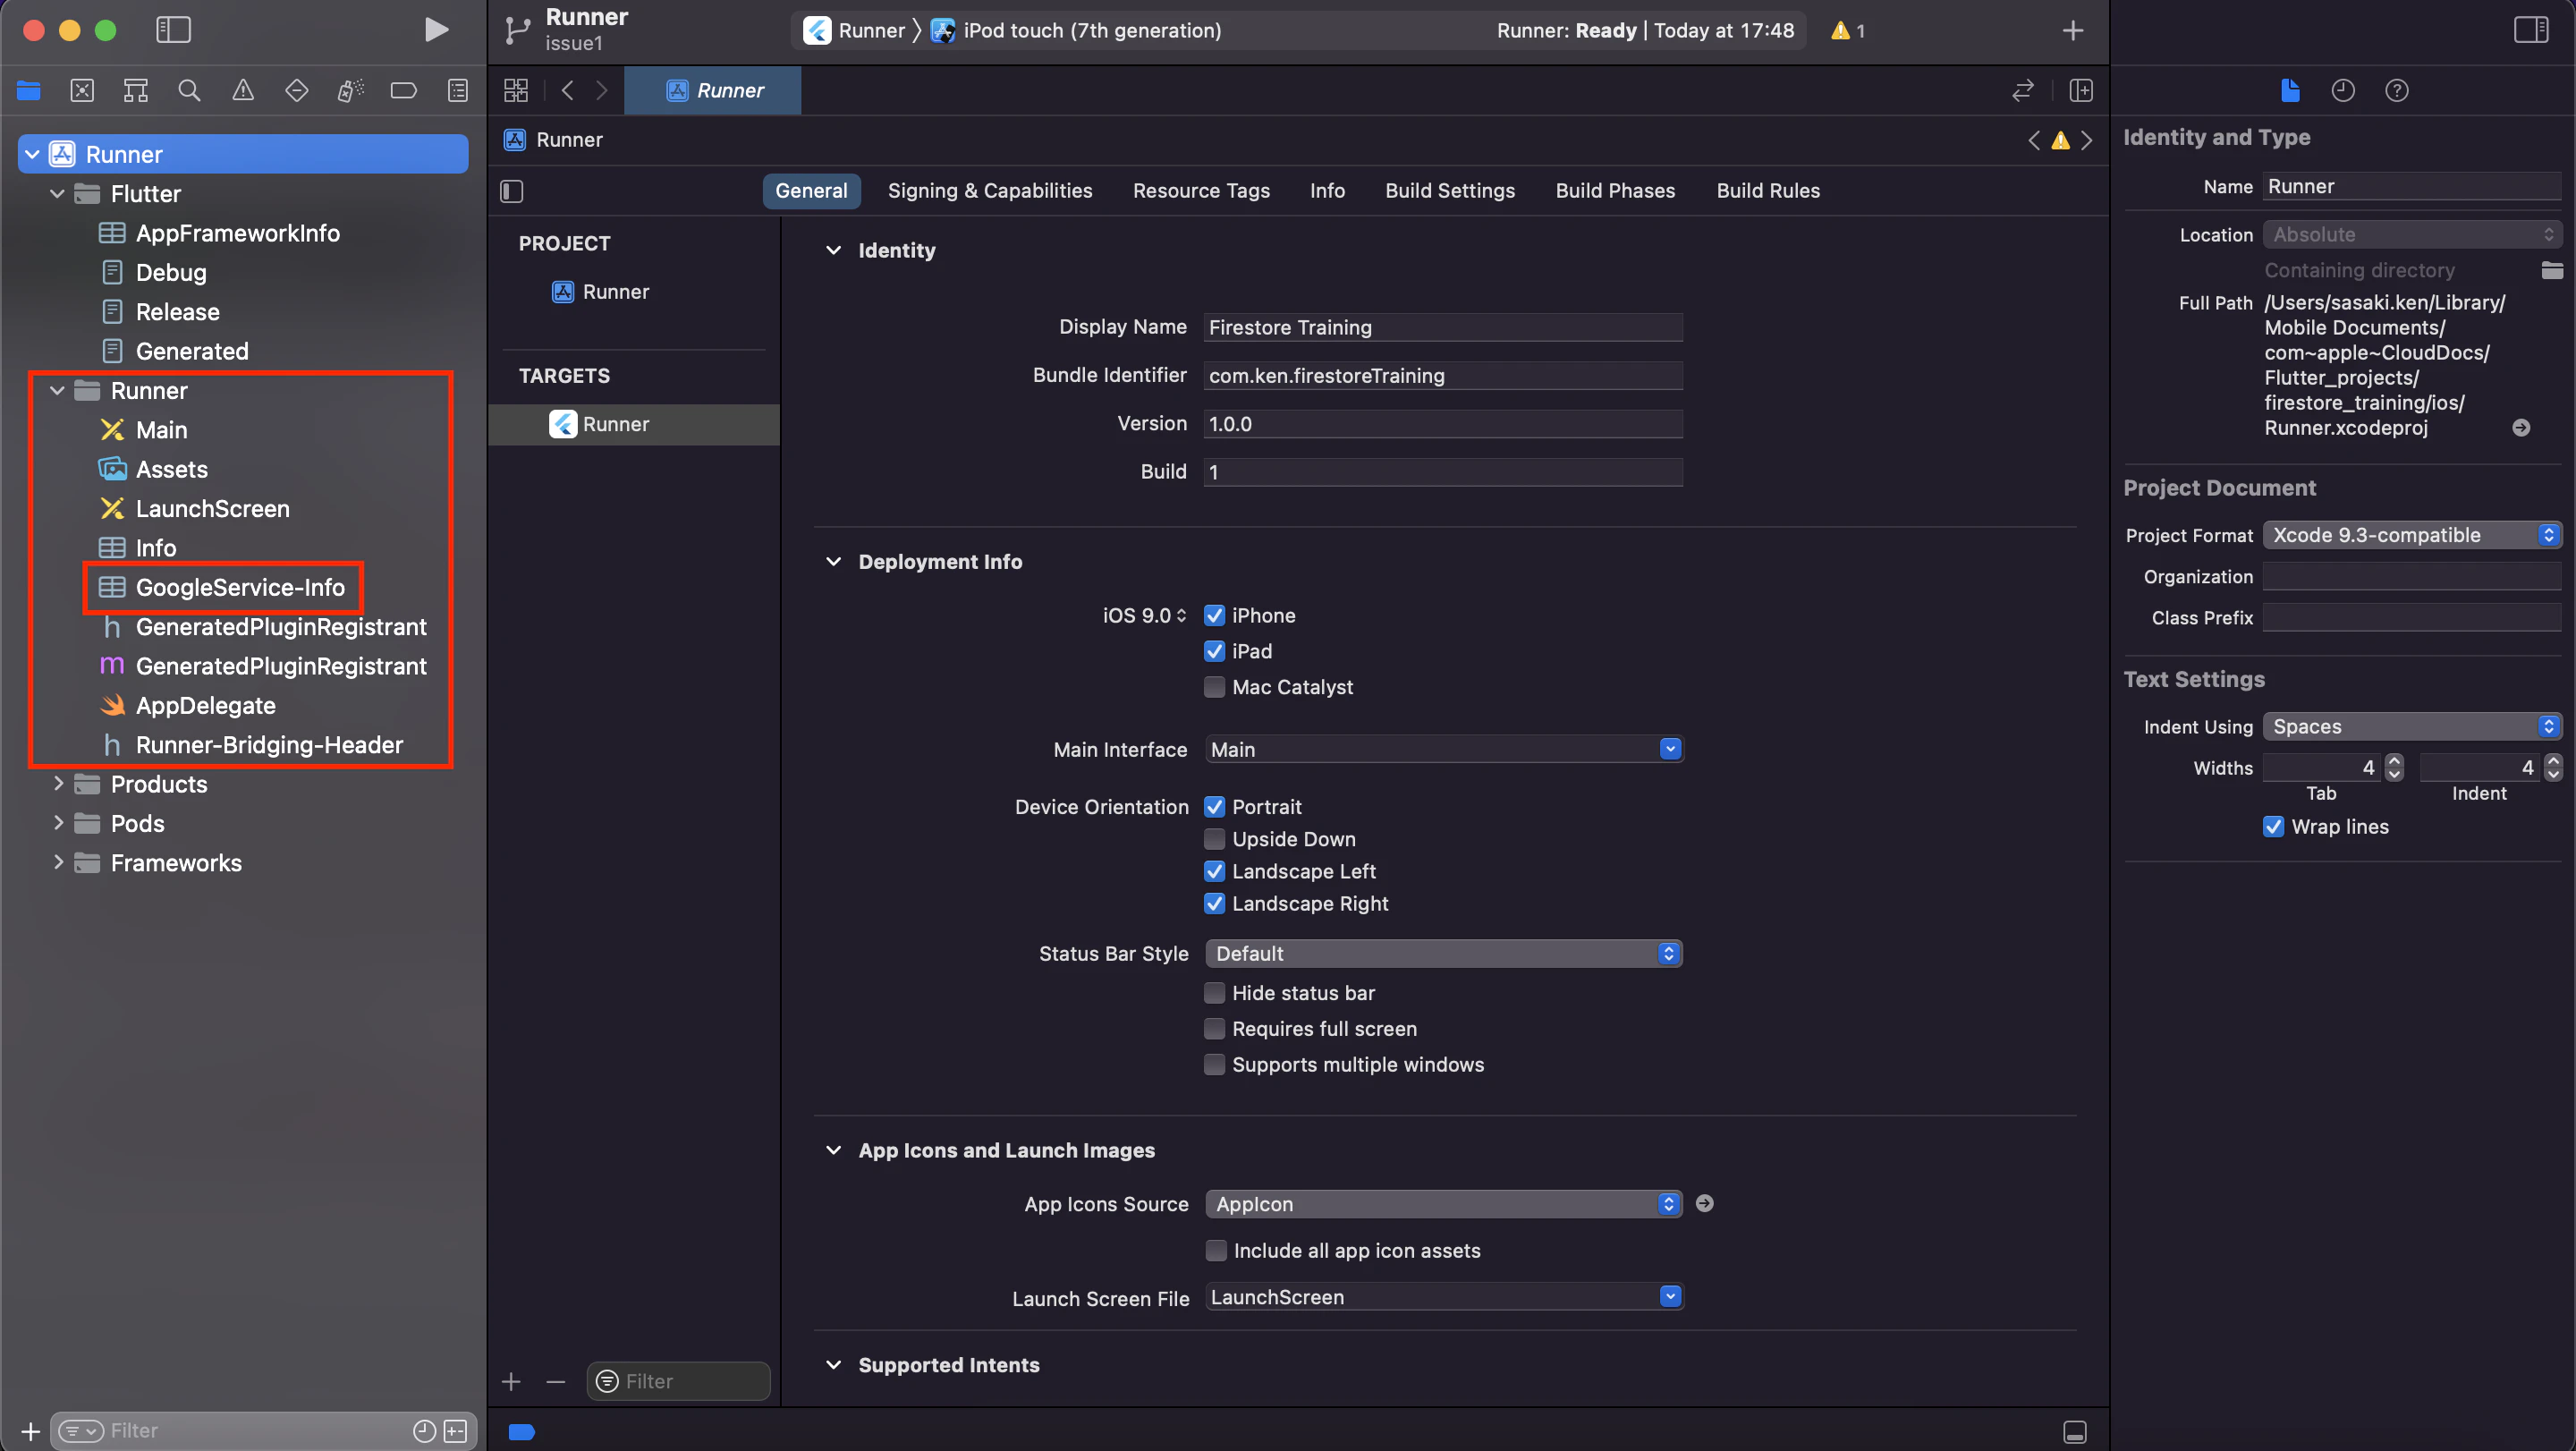Open the Find navigator magnifier icon

point(189,91)
